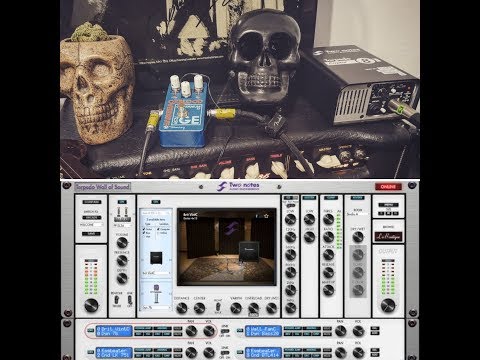Show previous microphone with left arrow
The height and width of the screenshot is (360, 480).
(x=142, y=293)
